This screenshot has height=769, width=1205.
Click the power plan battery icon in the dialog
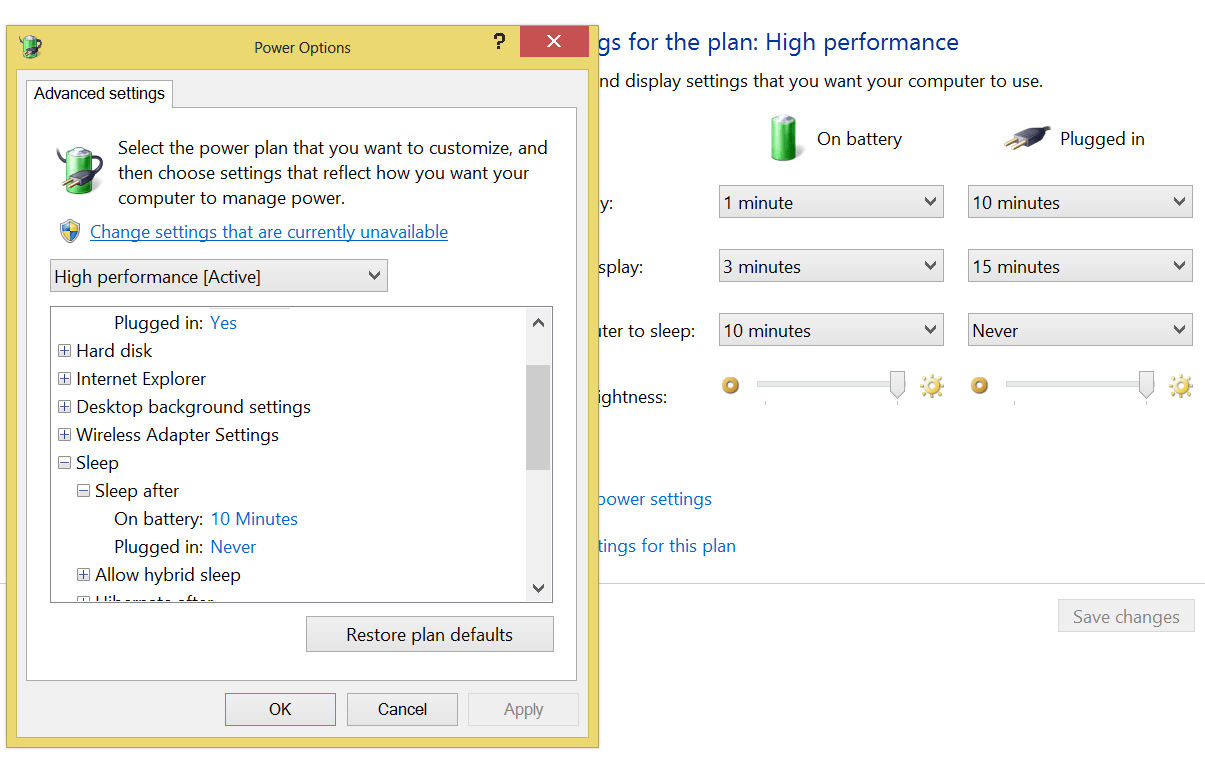coord(79,169)
